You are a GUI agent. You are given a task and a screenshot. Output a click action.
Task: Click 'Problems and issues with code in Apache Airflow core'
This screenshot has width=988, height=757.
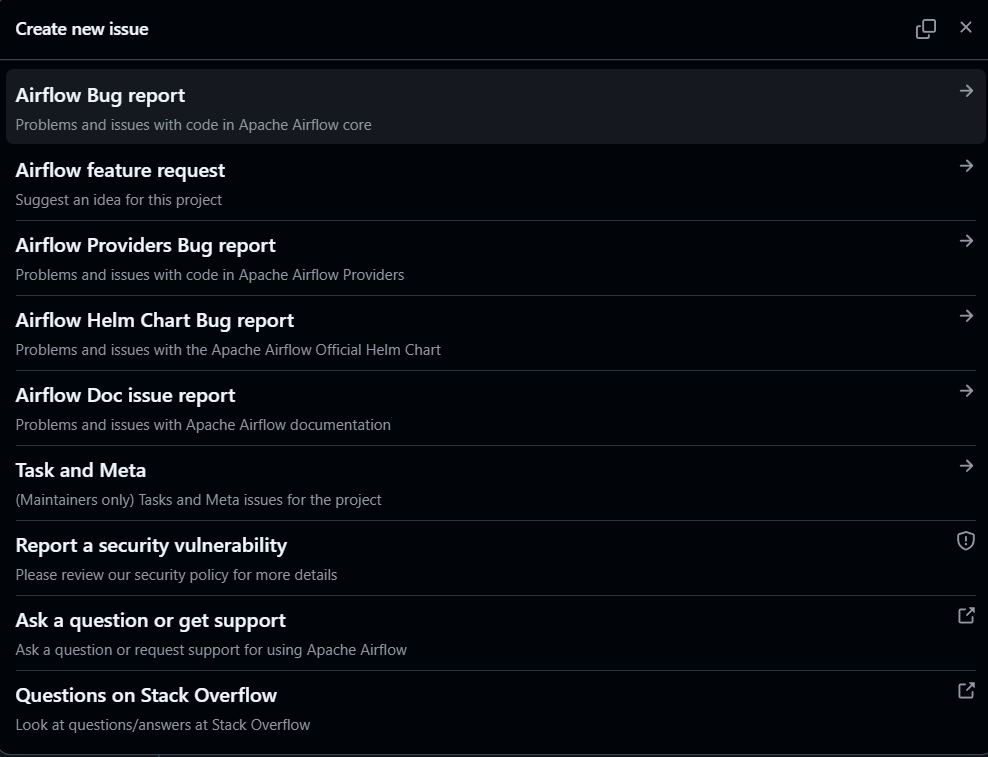point(193,125)
